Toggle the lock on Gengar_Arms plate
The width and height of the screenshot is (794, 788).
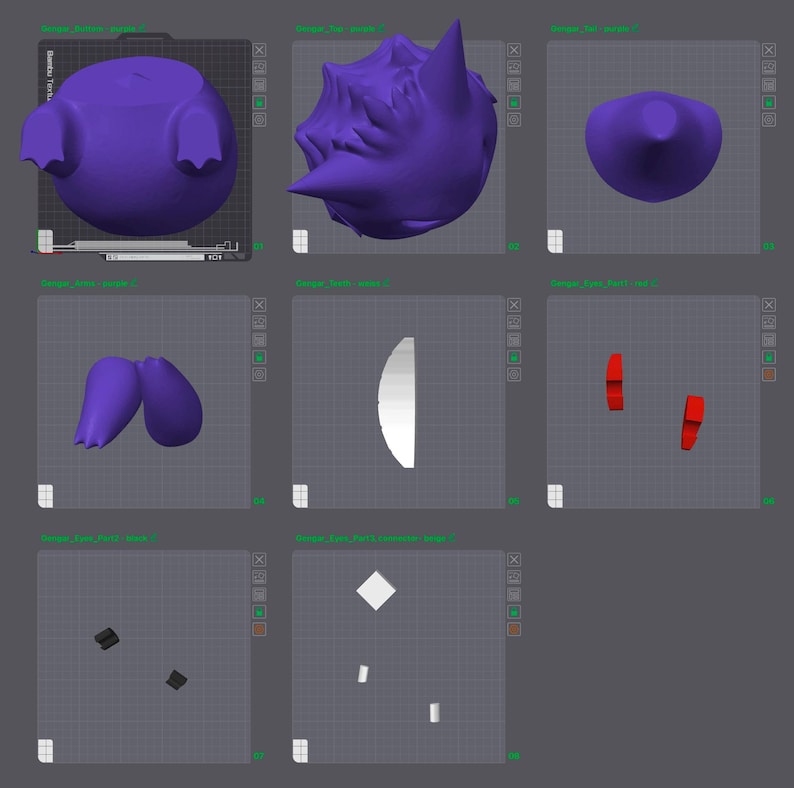pyautogui.click(x=259, y=357)
